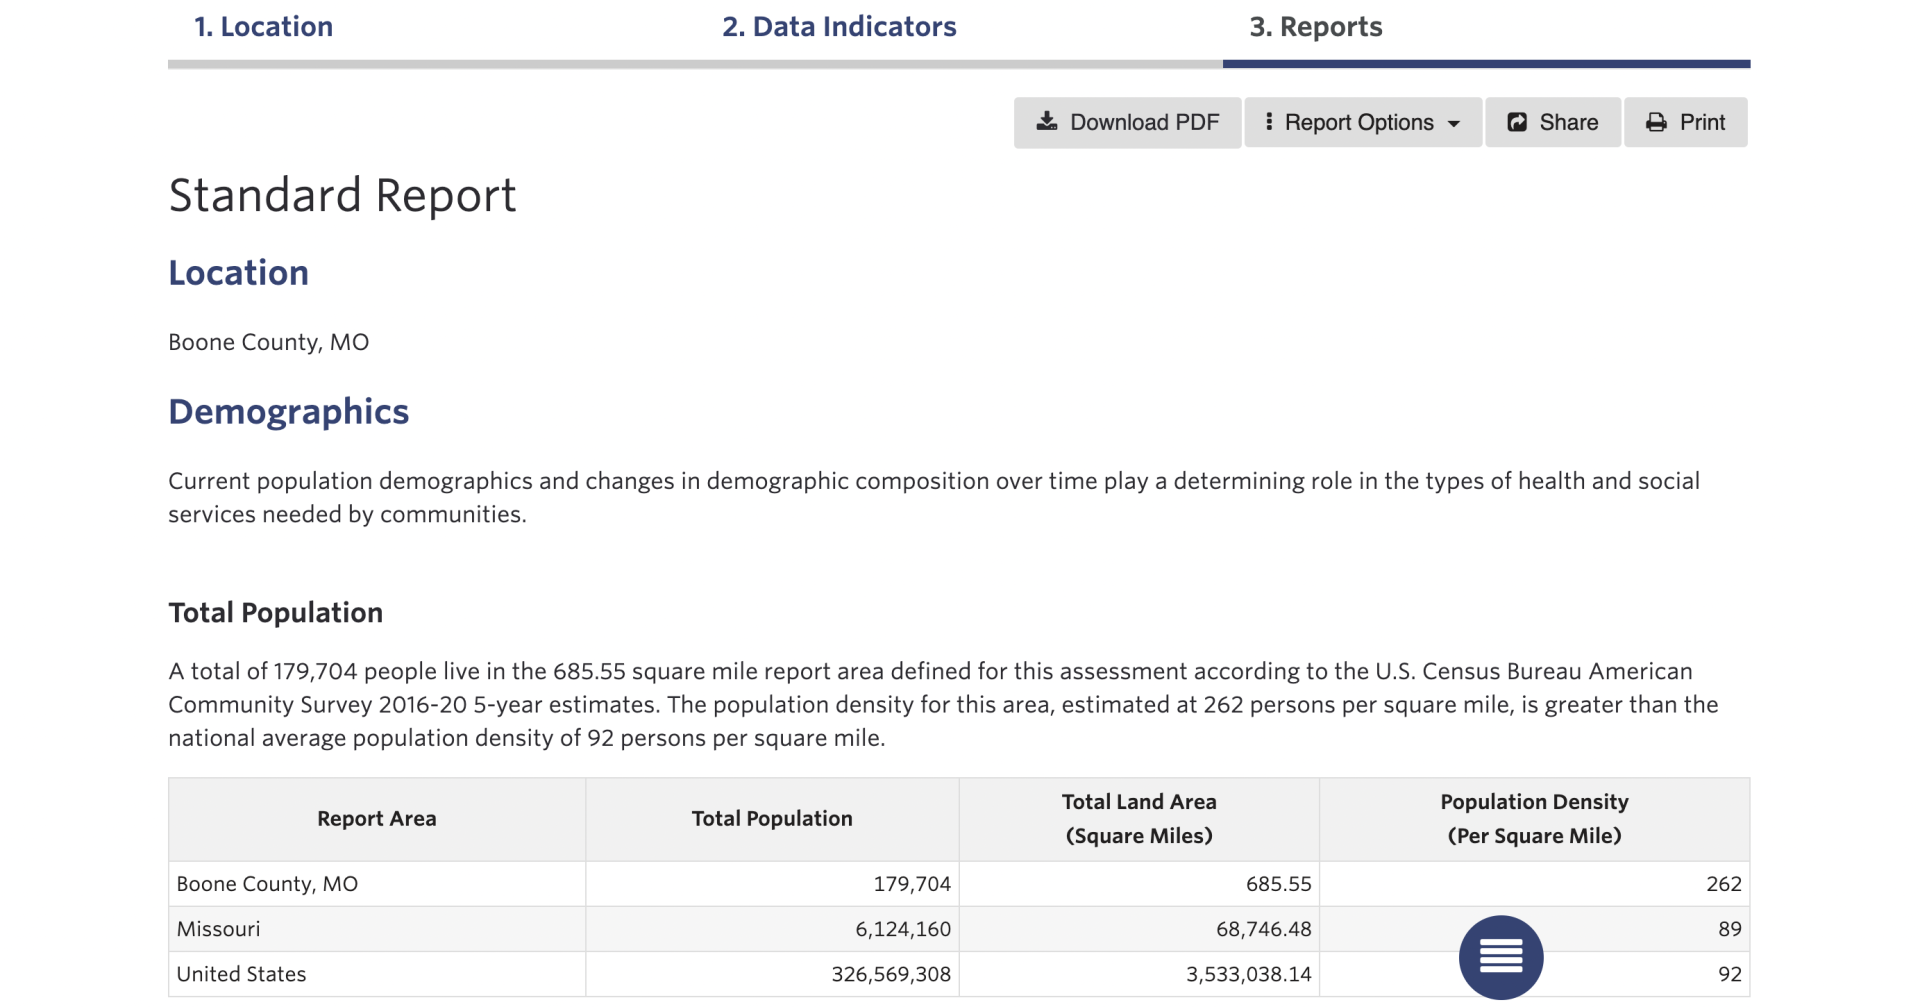The height and width of the screenshot is (1007, 1920).
Task: Click the Demographics section heading
Action: pos(288,412)
